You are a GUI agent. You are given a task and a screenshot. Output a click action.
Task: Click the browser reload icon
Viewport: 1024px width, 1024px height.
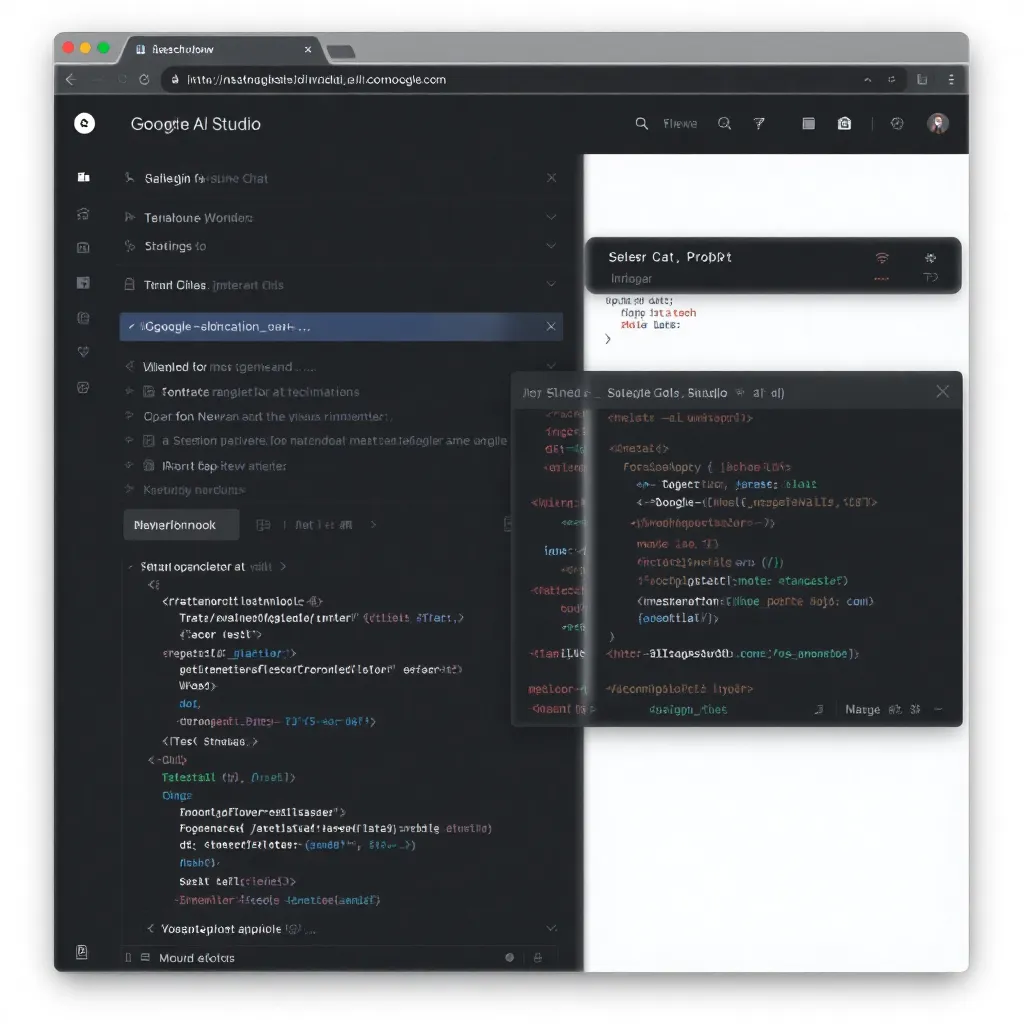pos(144,79)
